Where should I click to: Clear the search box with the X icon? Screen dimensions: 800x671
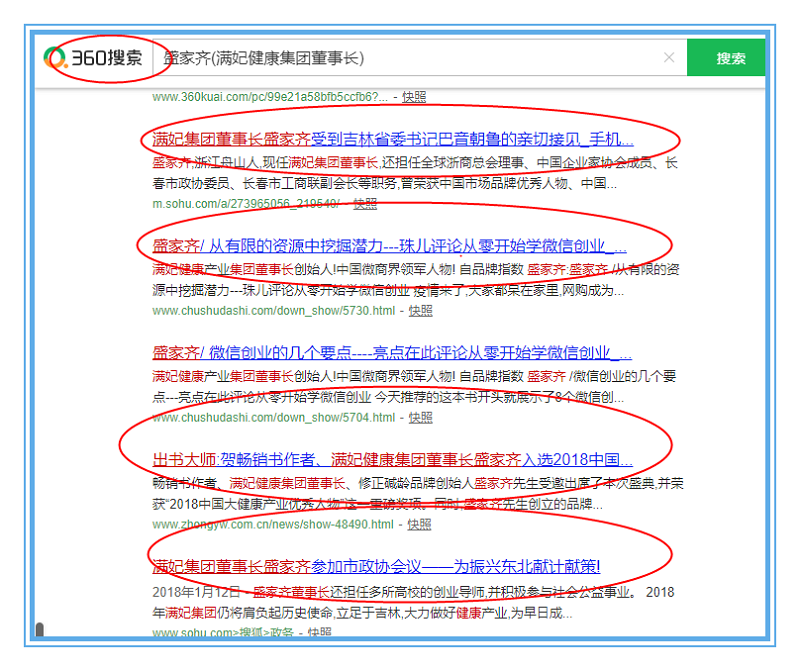[668, 58]
